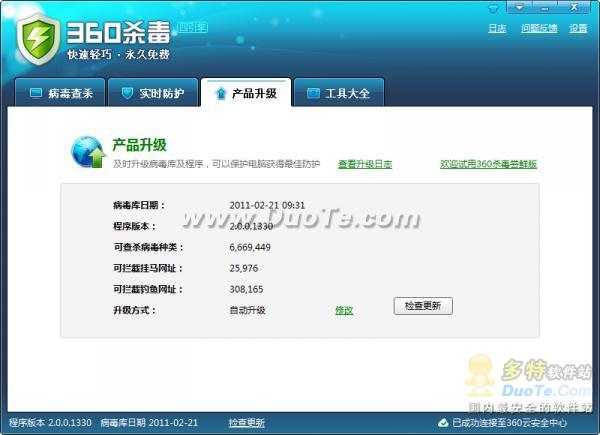Click the 可拦截钓鱼网址 value 308,165

246,289
